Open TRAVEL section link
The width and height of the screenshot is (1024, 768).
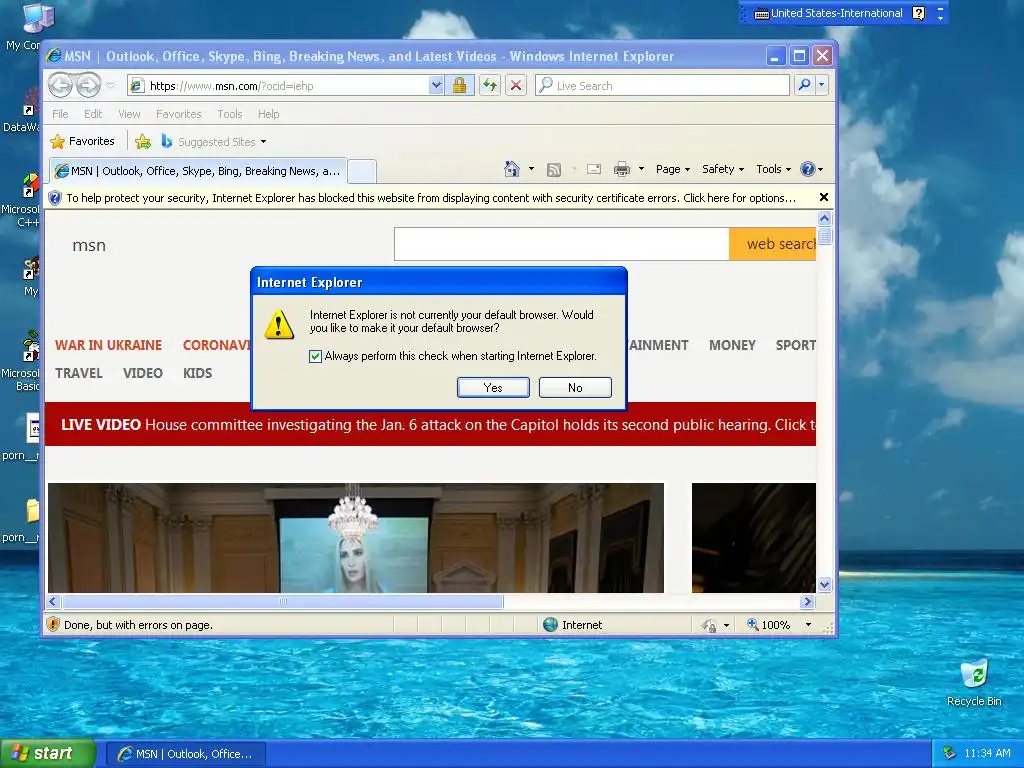click(x=78, y=373)
